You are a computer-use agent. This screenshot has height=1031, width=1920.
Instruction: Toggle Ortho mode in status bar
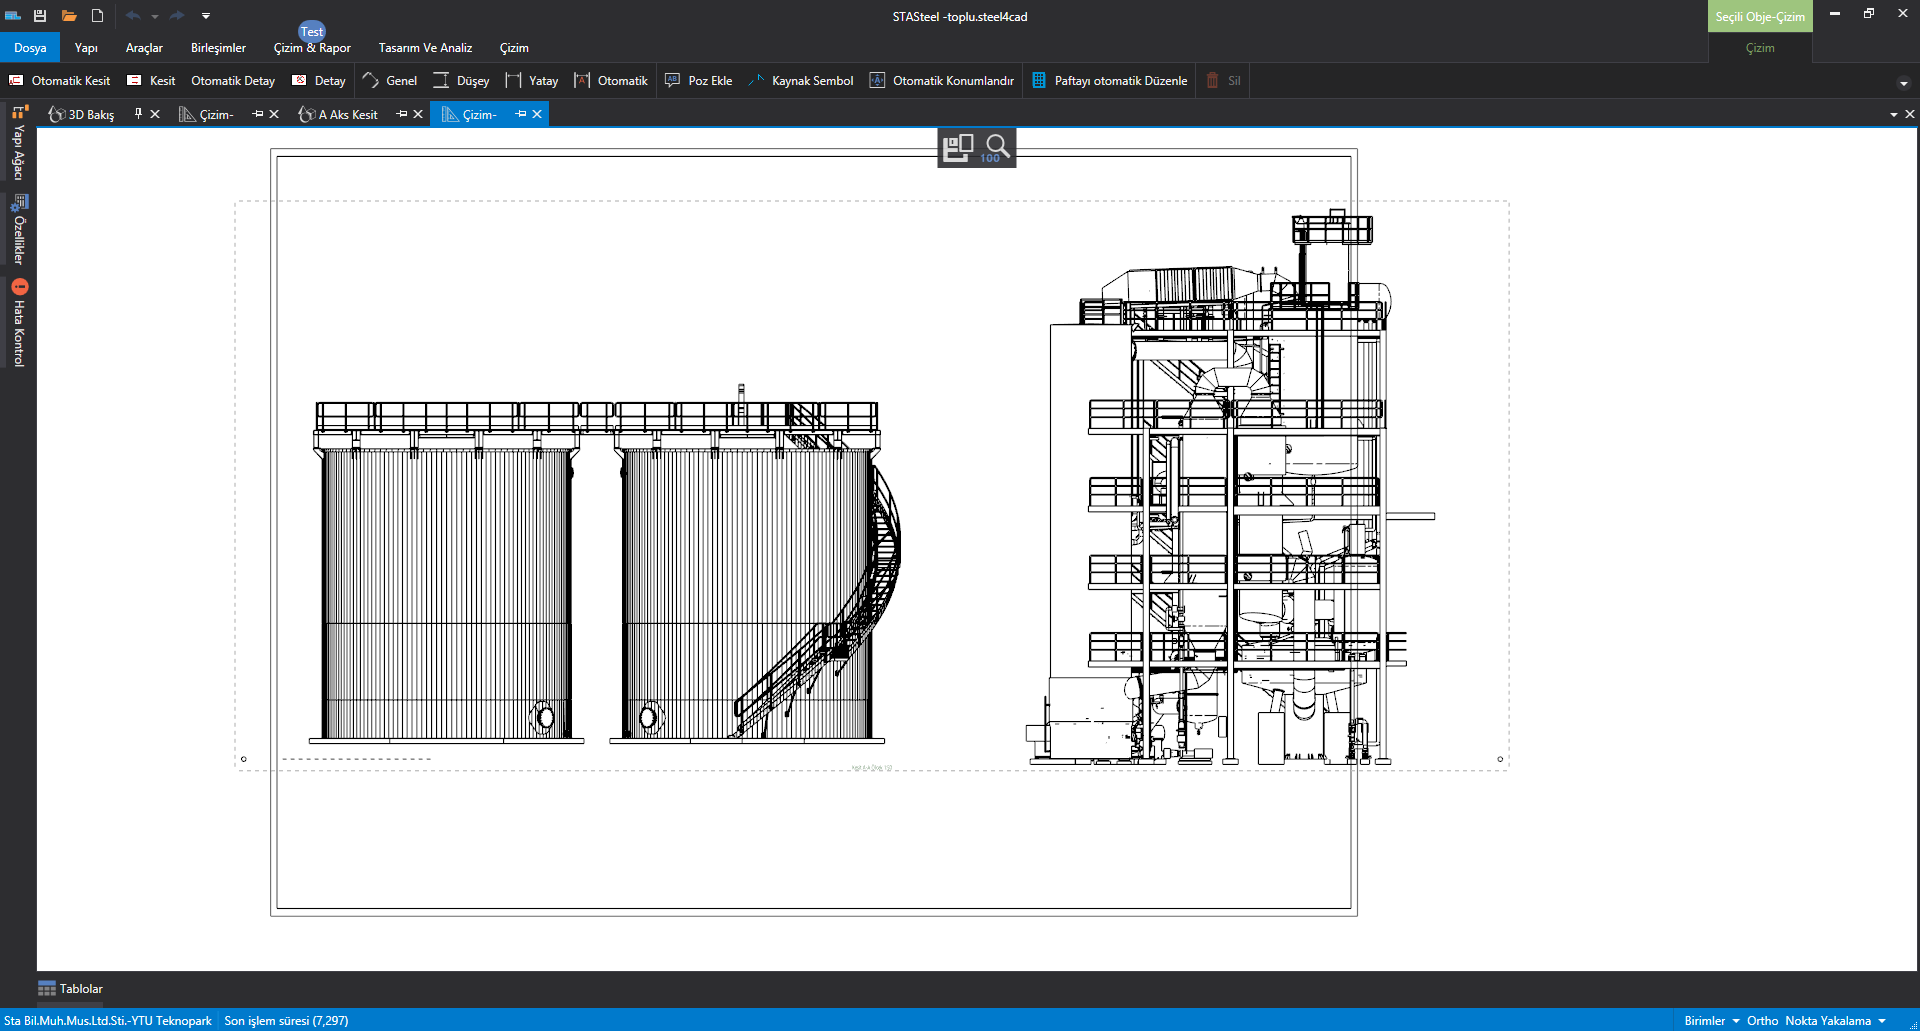pos(1762,1021)
